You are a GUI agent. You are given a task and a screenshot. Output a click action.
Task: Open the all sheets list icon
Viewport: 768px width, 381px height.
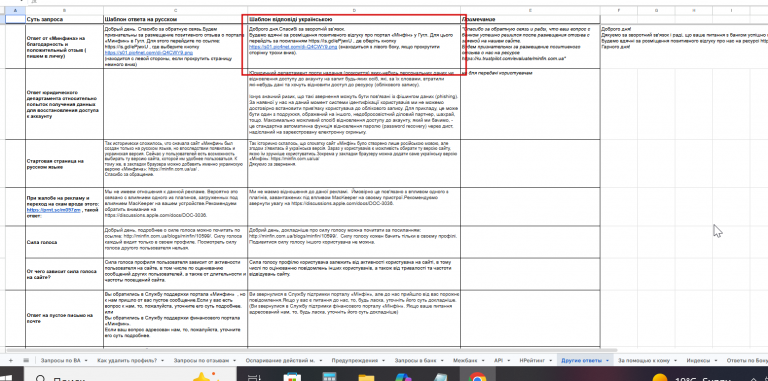click(26, 360)
